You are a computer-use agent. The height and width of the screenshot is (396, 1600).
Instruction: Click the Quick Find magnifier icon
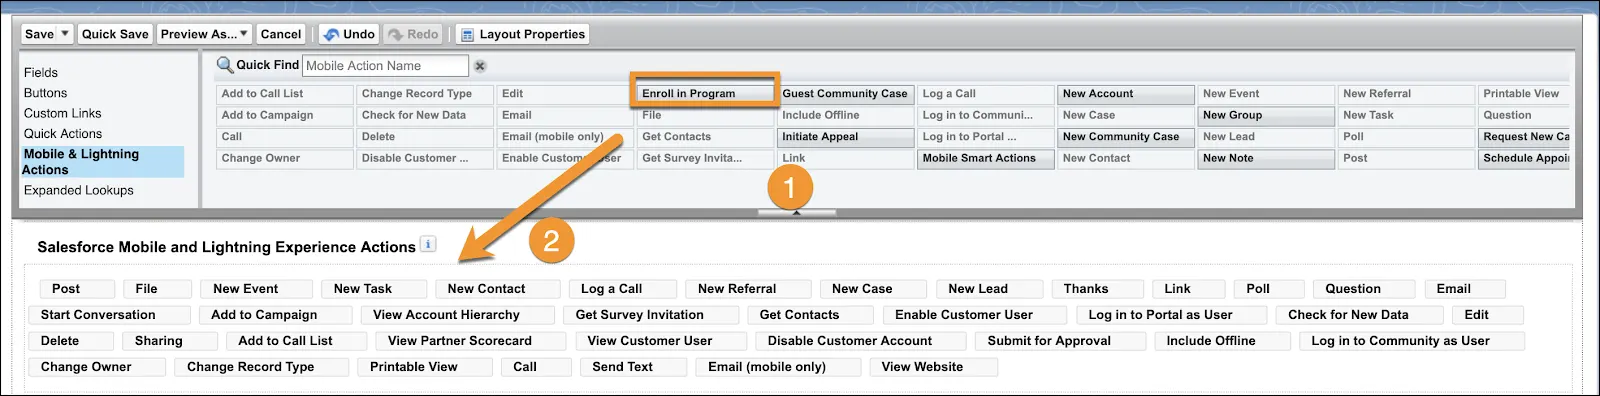tap(225, 65)
